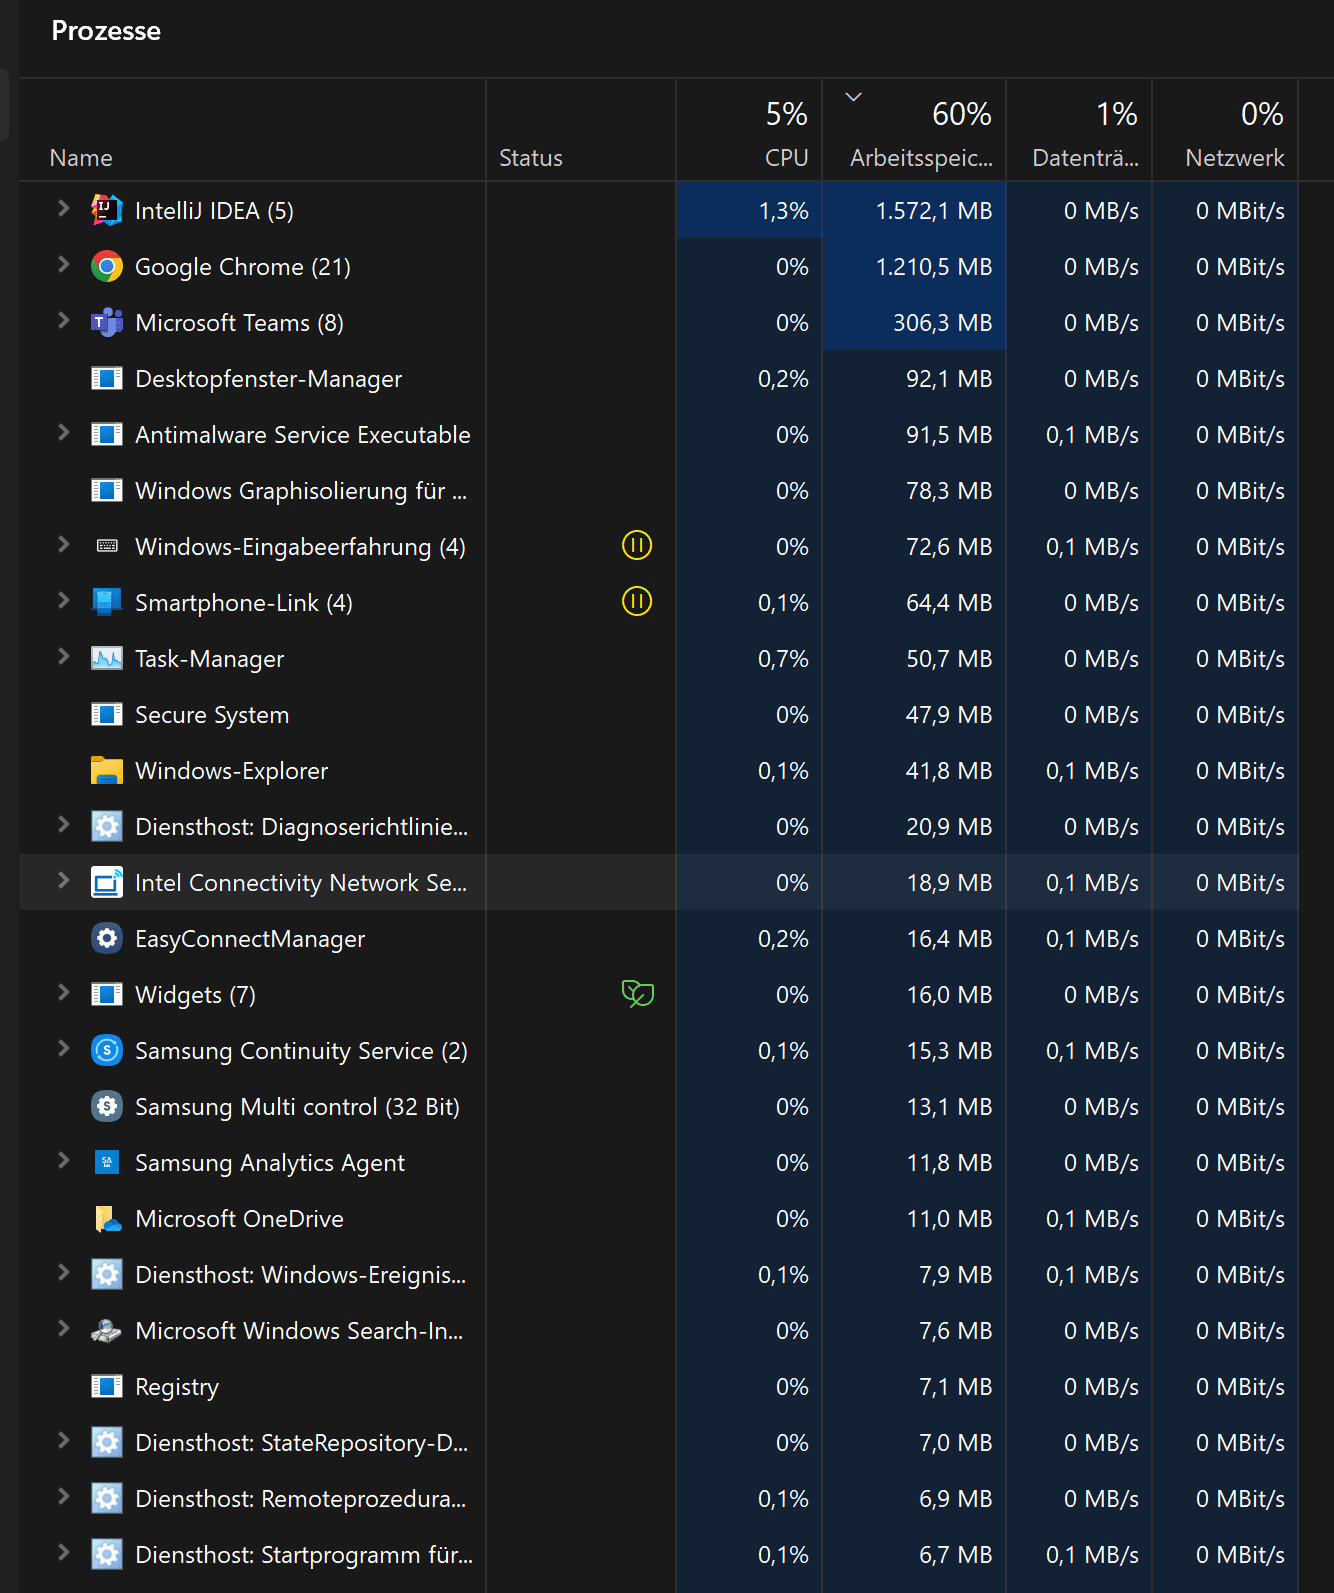Sort by Arbeitsspeicher column header
This screenshot has width=1334, height=1593.
click(x=914, y=130)
